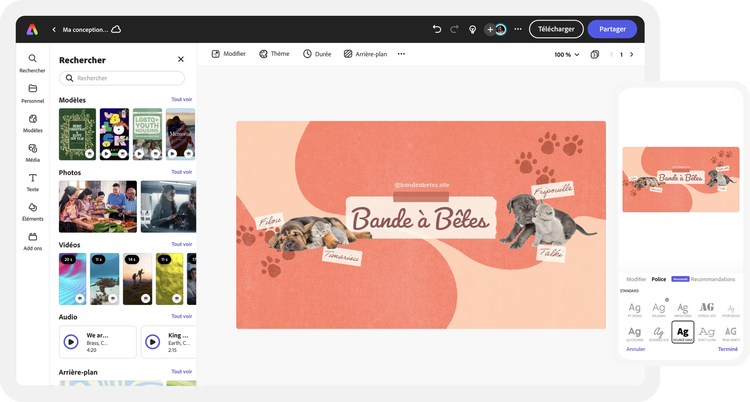Open the Rechercher tool in the sidebar

[x=33, y=63]
